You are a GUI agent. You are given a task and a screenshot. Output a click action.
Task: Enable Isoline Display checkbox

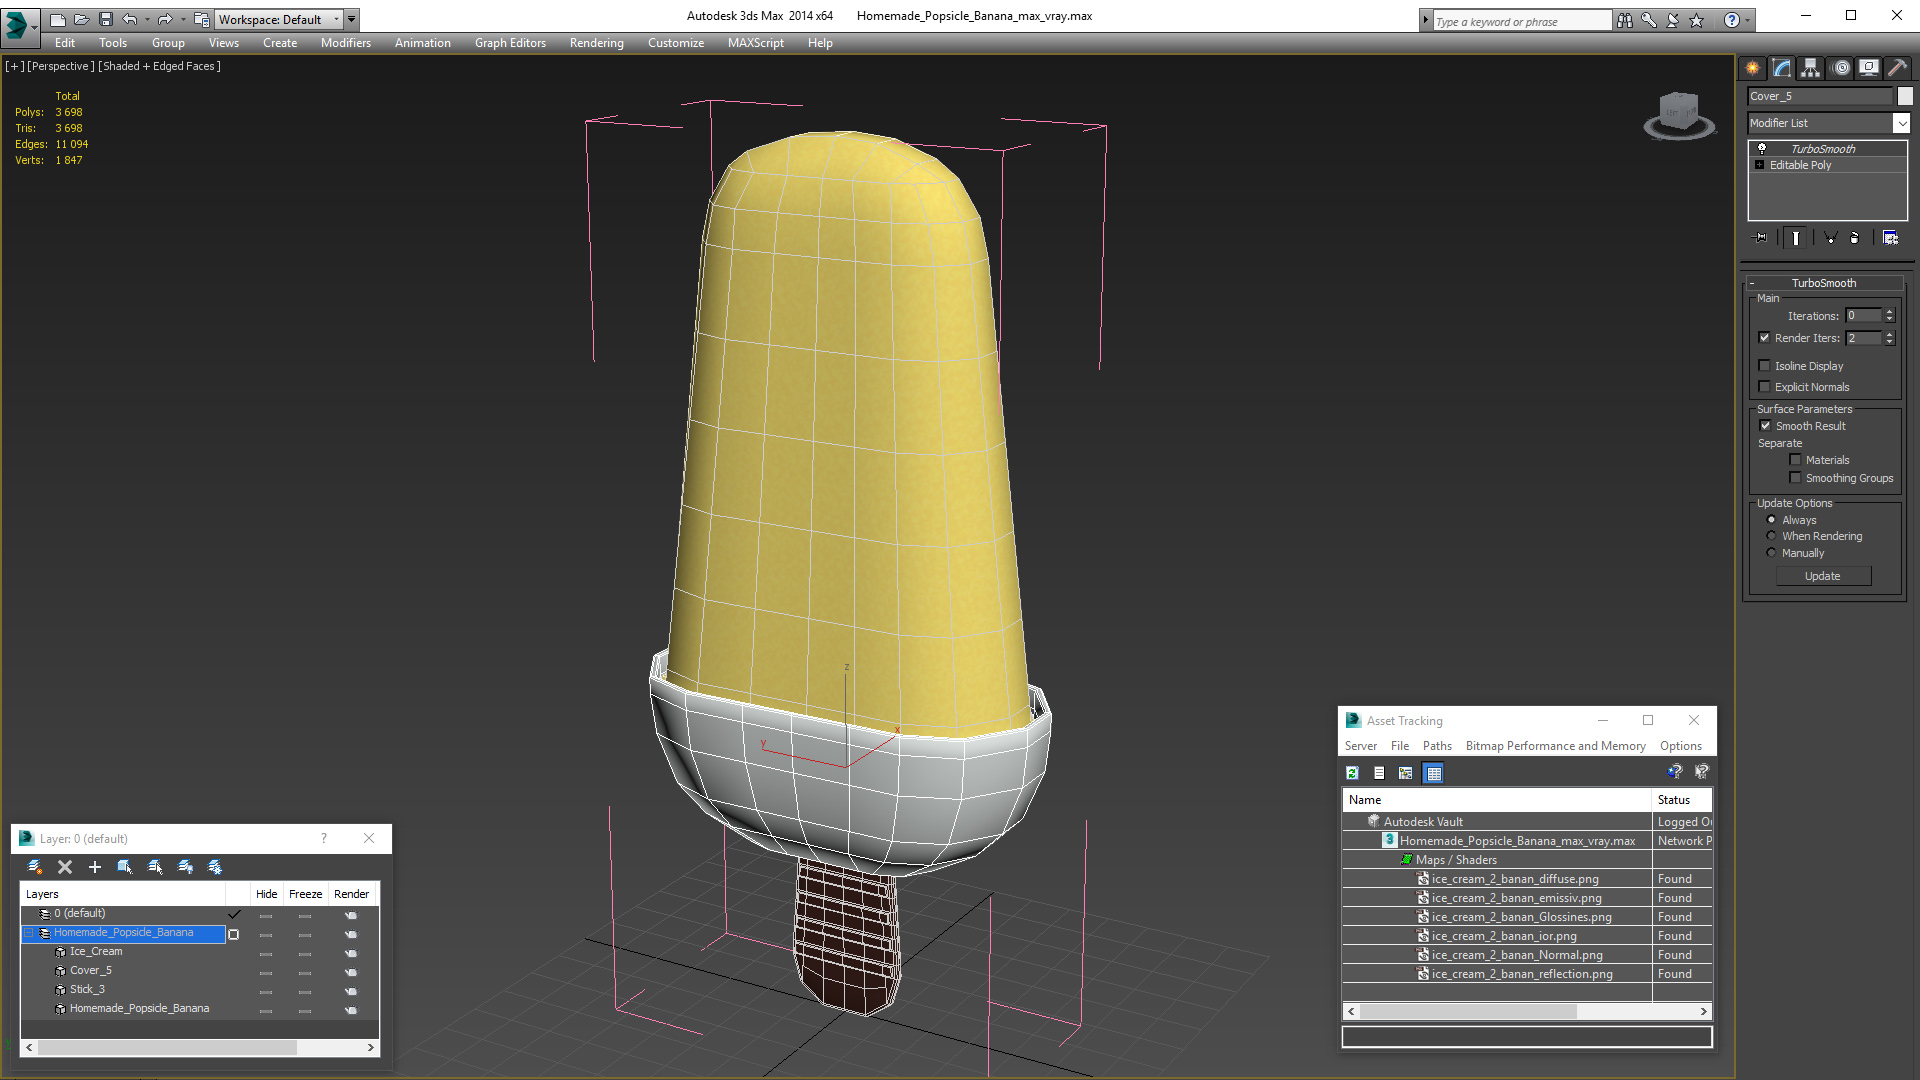pos(1764,366)
